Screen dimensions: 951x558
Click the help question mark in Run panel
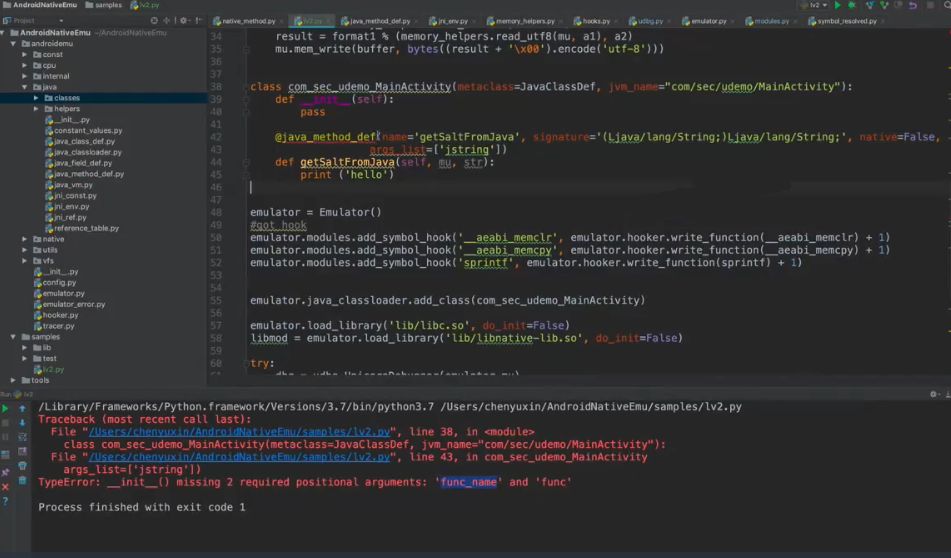(6, 500)
